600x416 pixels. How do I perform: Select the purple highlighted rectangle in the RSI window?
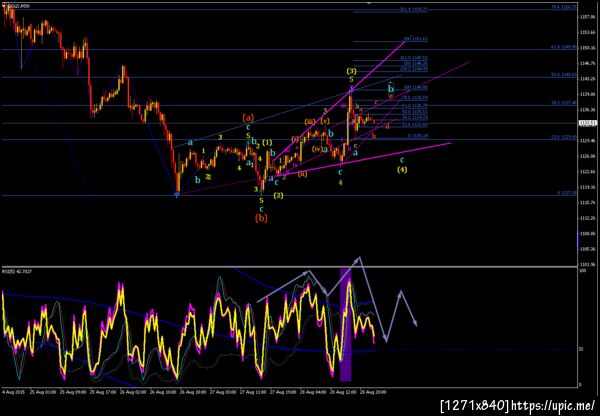point(346,325)
